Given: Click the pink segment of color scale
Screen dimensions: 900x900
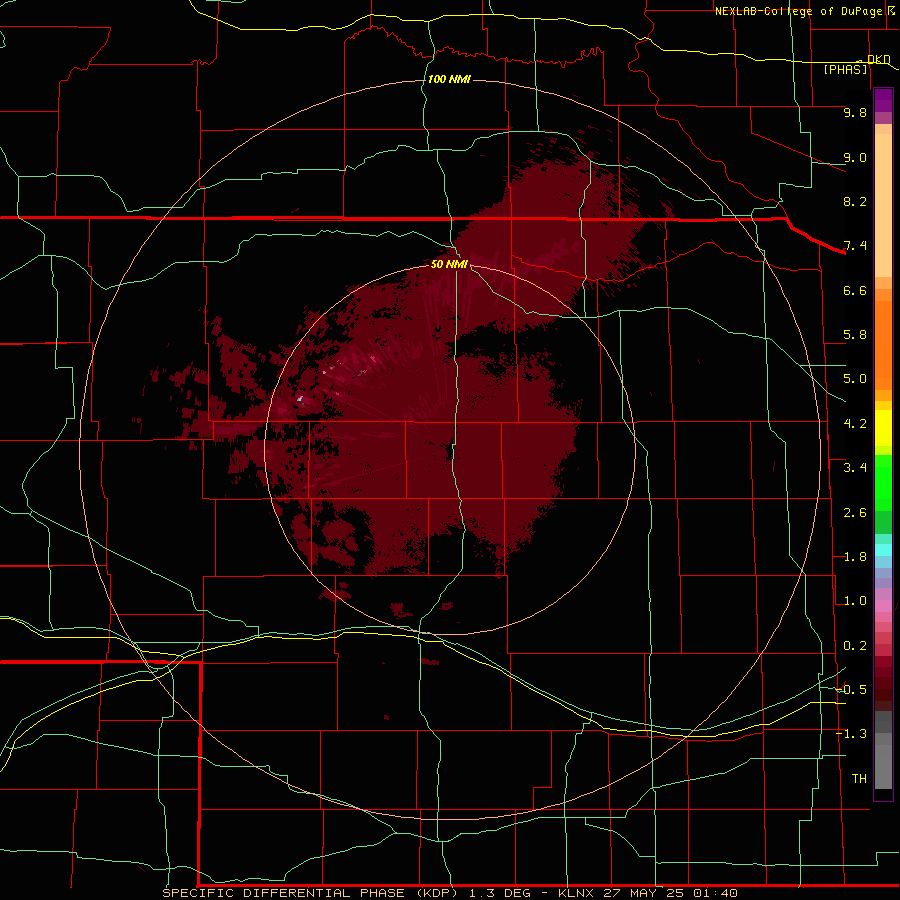Looking at the screenshot, I should [883, 606].
